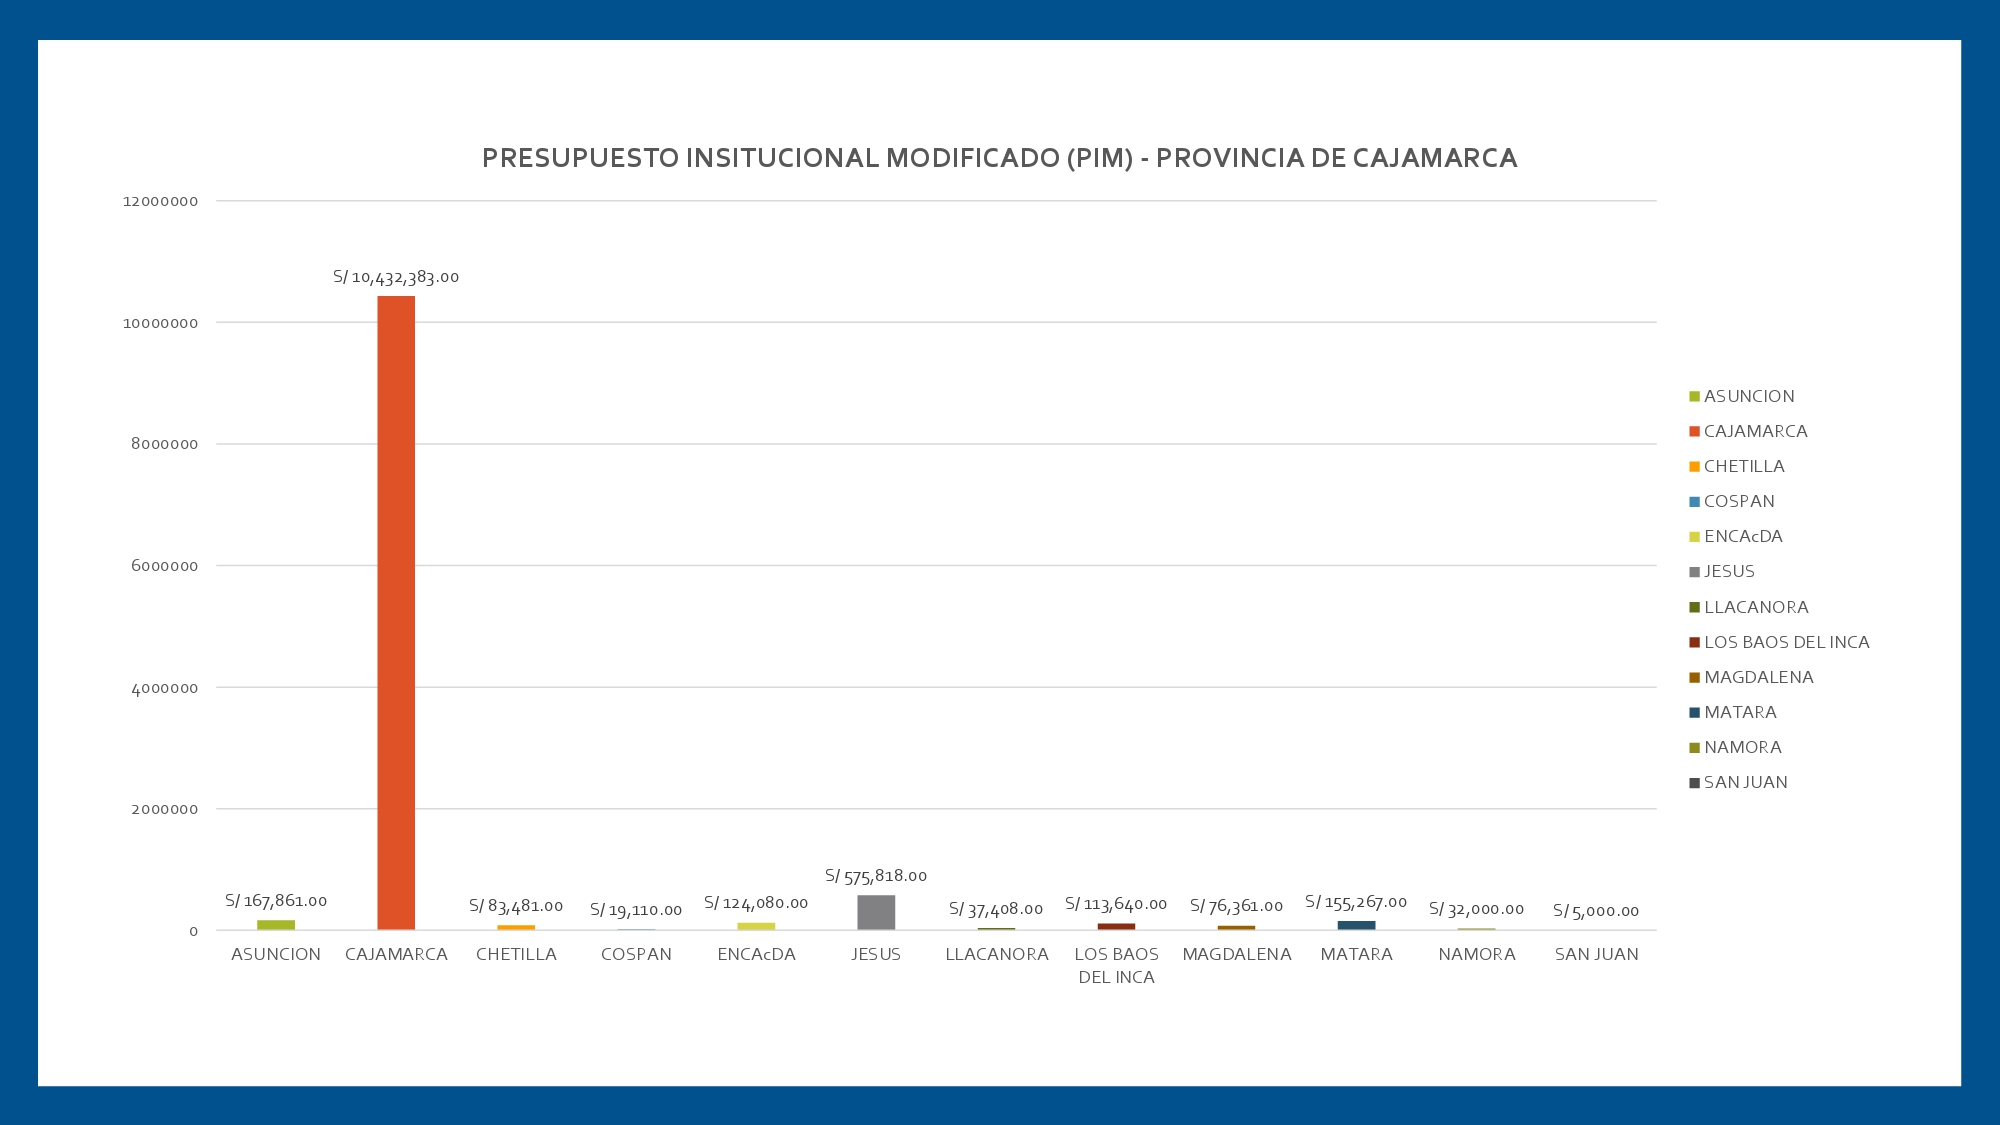Click the CAJAMARCA legend entry

(x=1755, y=431)
